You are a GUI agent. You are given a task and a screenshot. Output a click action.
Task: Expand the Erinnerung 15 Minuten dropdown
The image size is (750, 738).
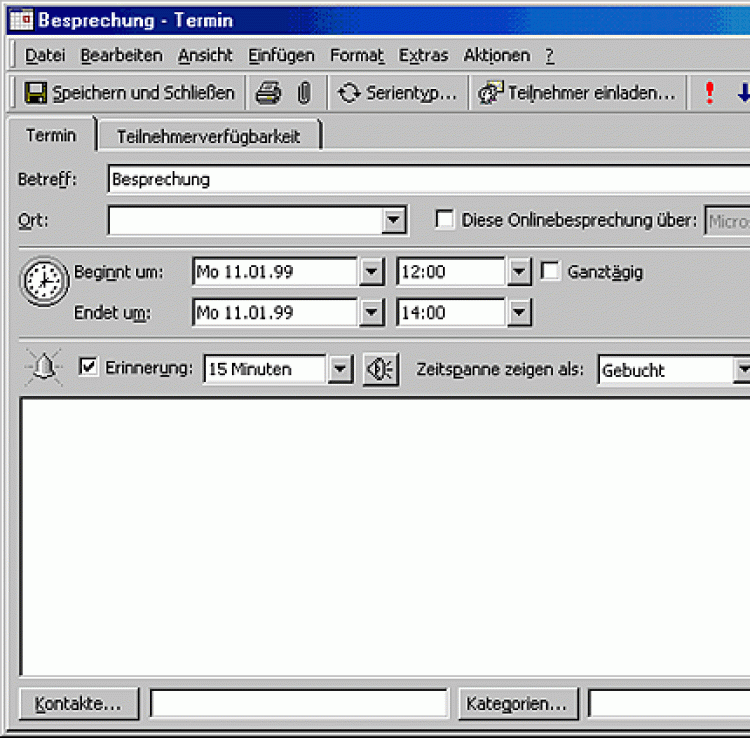341,369
